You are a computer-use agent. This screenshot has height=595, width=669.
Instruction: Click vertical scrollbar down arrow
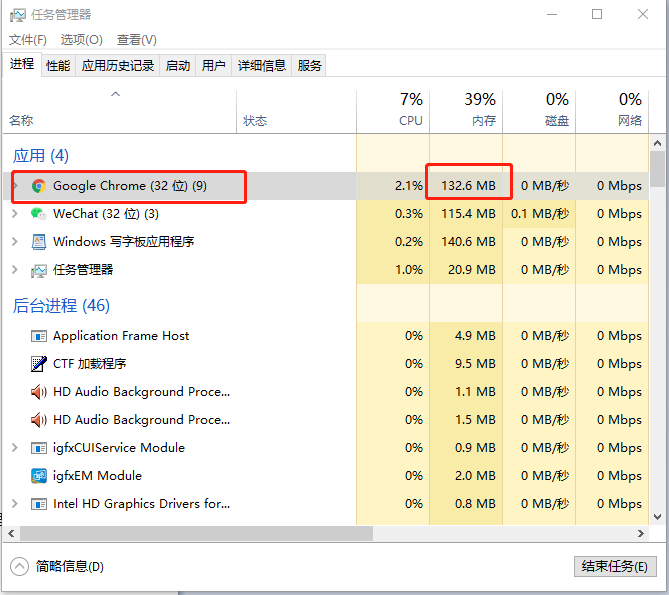657,517
